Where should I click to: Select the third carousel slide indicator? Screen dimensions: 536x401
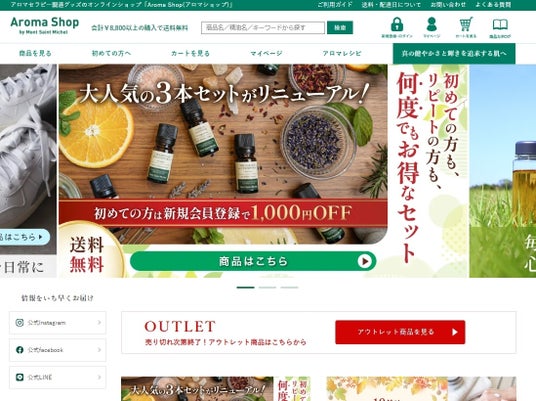(289, 288)
